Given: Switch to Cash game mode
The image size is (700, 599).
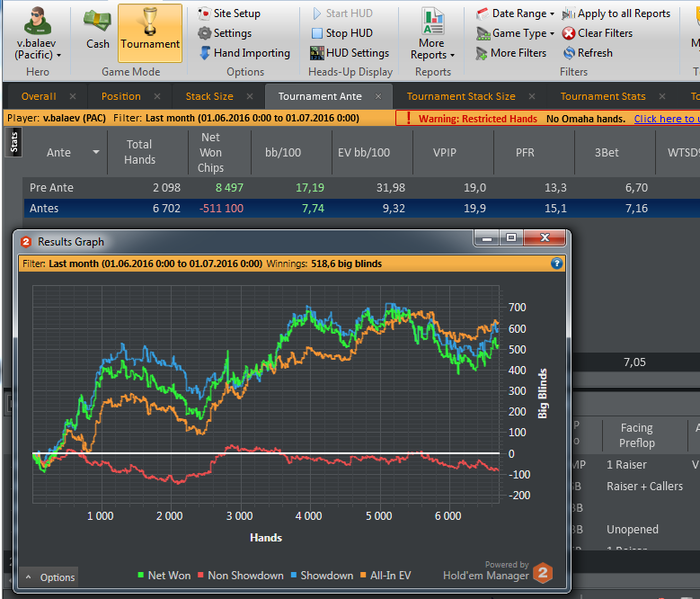Looking at the screenshot, I should (x=97, y=30).
